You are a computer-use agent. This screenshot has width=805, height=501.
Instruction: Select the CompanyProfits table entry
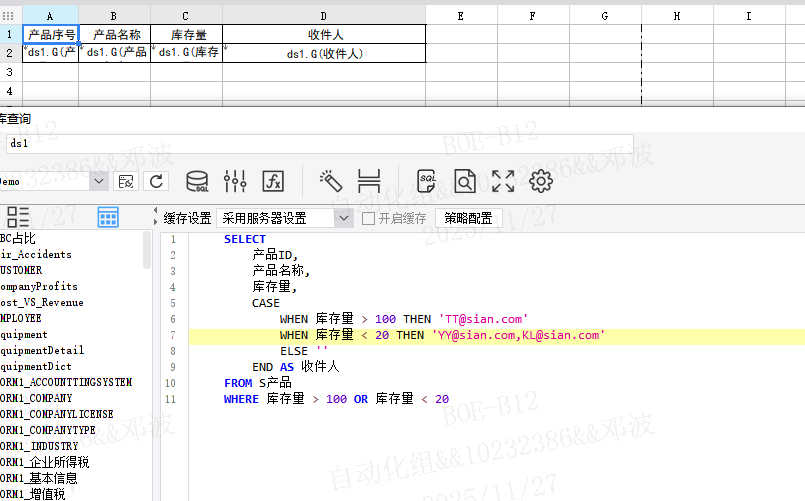[x=39, y=286]
